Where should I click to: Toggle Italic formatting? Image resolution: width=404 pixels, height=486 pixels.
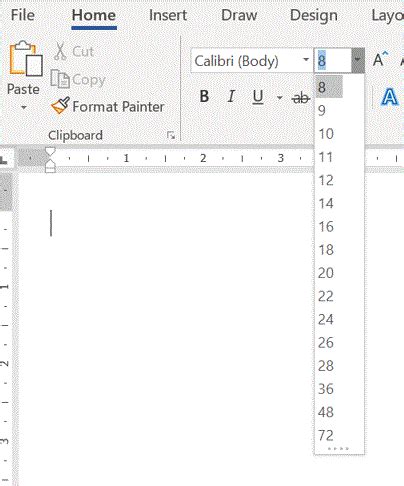[231, 97]
